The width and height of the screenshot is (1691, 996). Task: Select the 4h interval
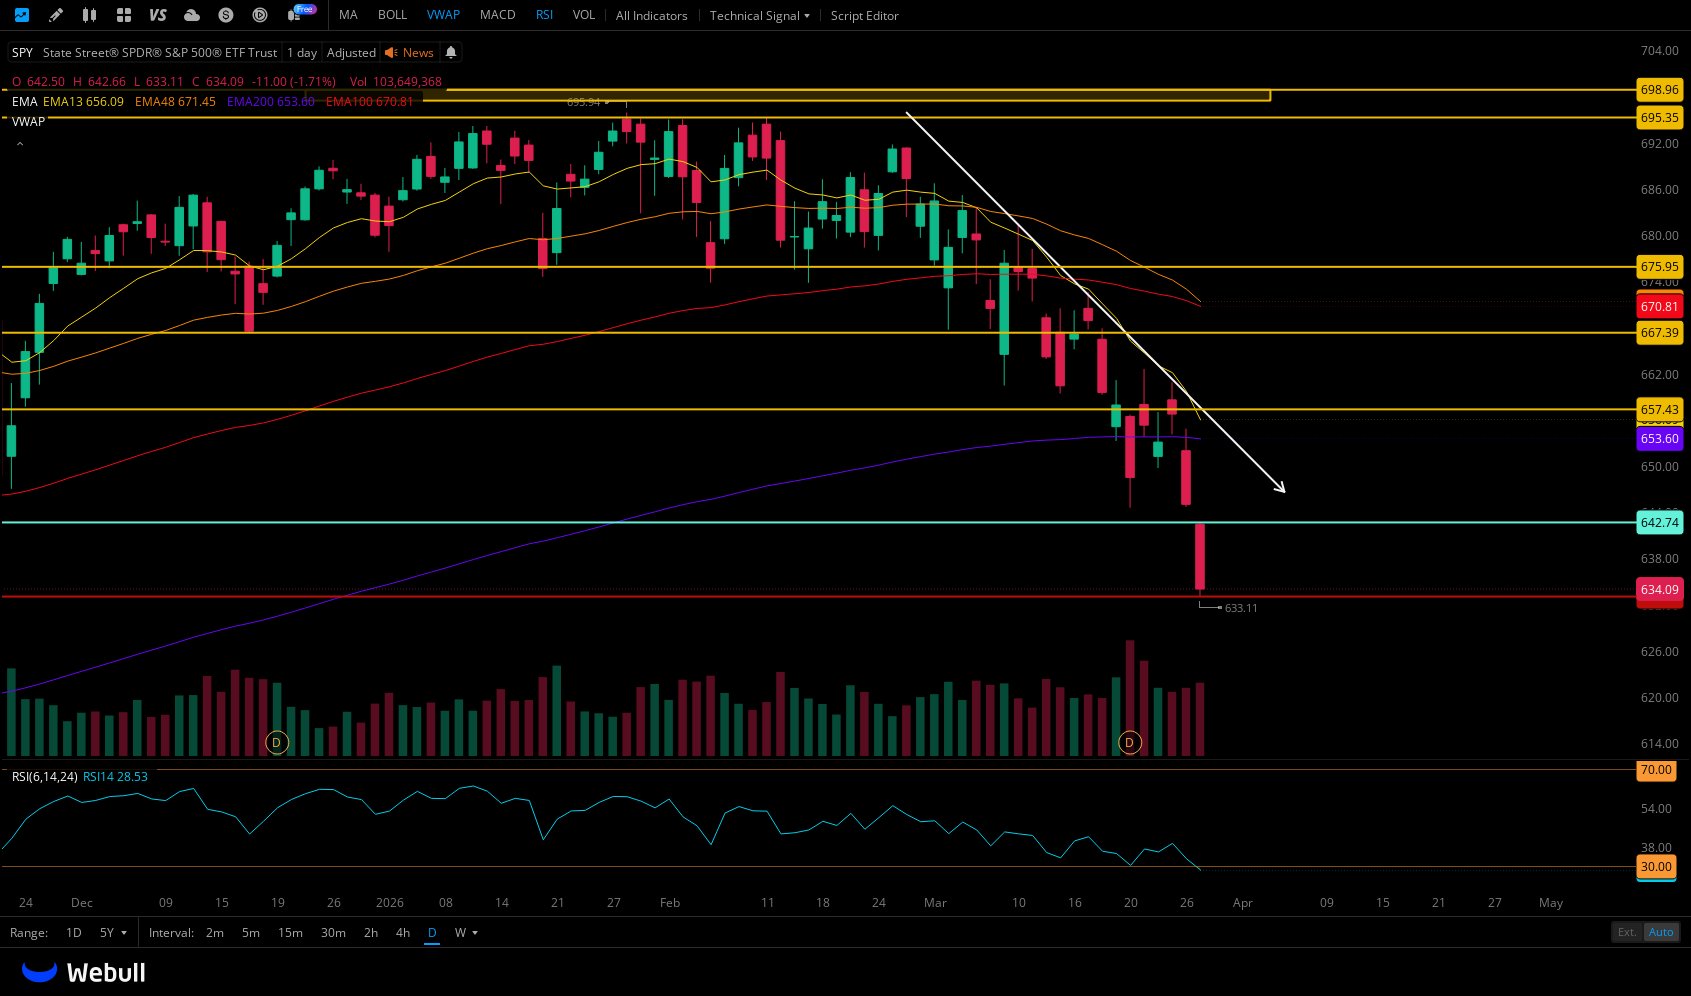click(x=403, y=932)
